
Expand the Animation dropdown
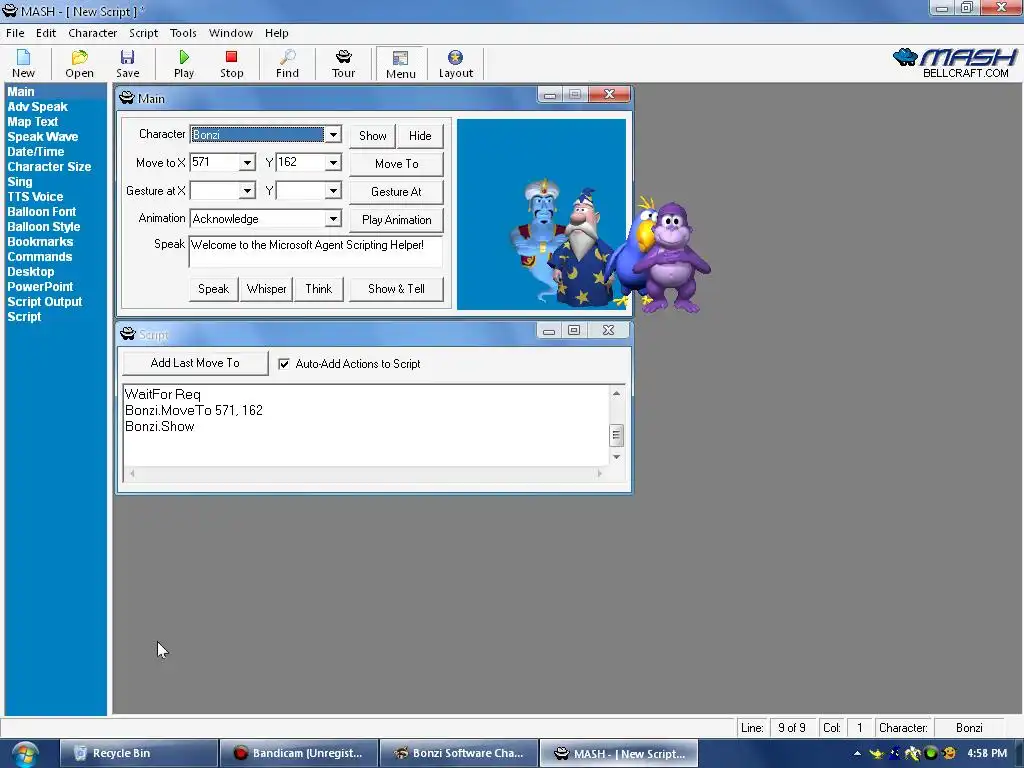pos(333,219)
